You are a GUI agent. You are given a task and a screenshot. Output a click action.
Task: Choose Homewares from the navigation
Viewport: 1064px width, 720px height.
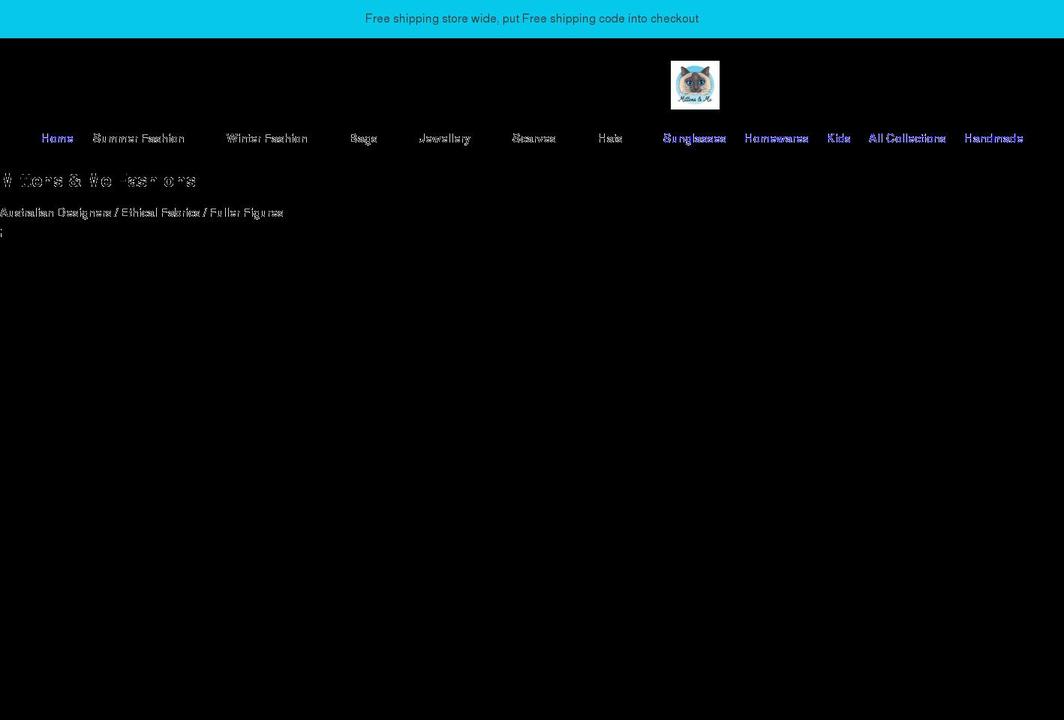[776, 138]
